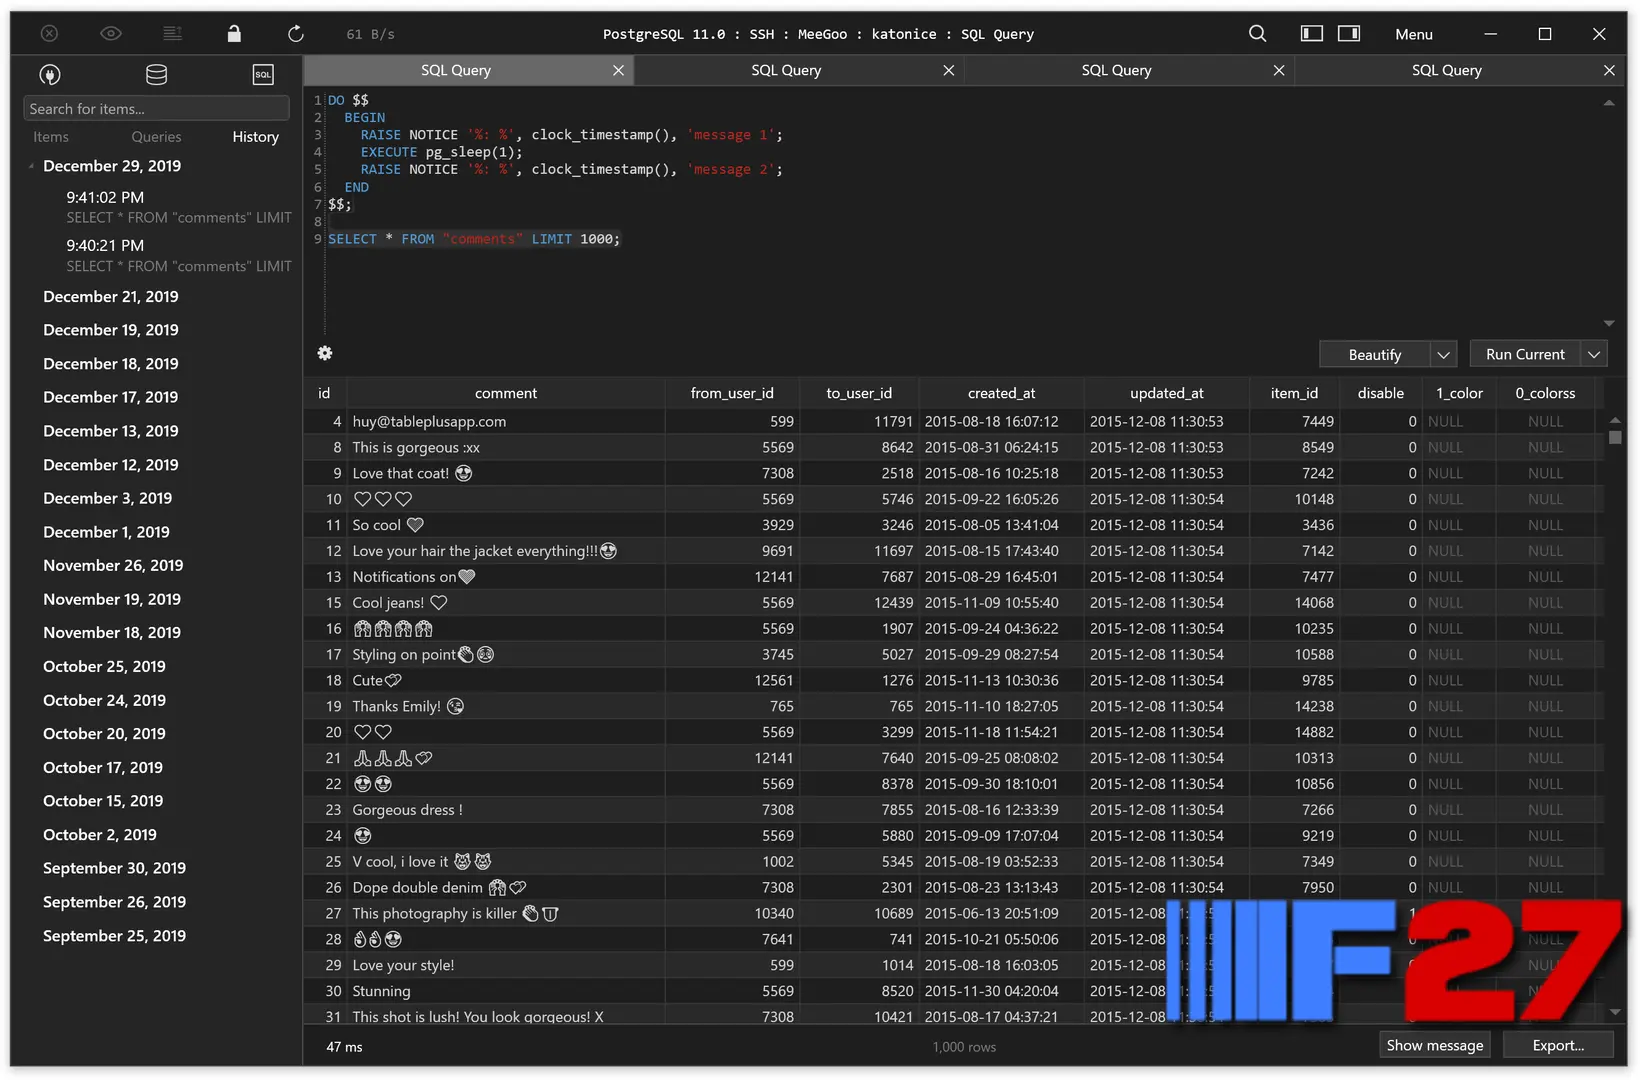Image resolution: width=1640 pixels, height=1080 pixels.
Task: Open the editor settings gear icon
Action: (x=324, y=353)
